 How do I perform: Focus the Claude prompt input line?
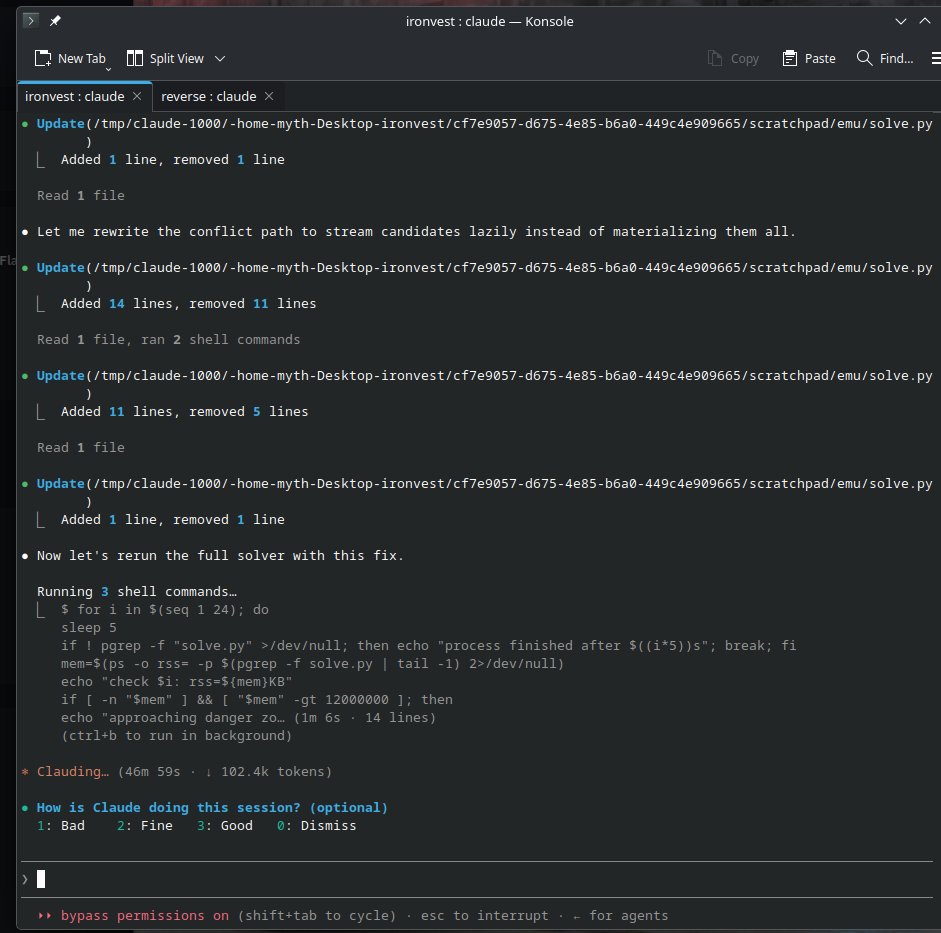pyautogui.click(x=477, y=880)
